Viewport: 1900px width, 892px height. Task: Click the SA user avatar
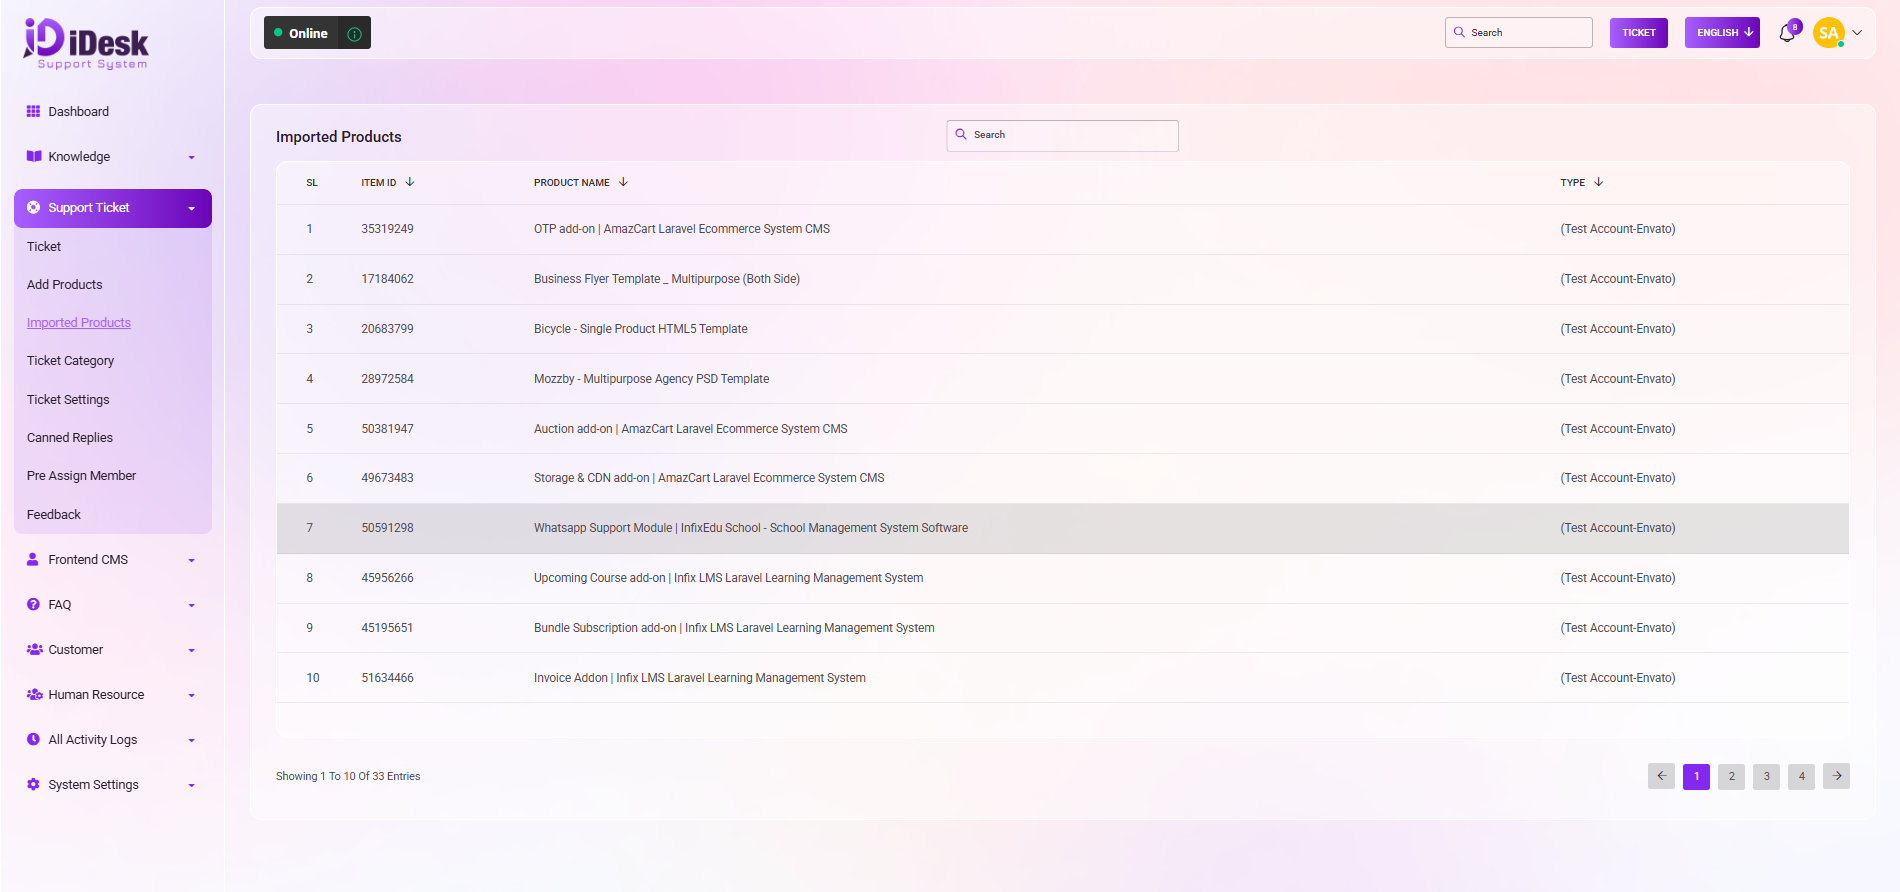point(1828,33)
